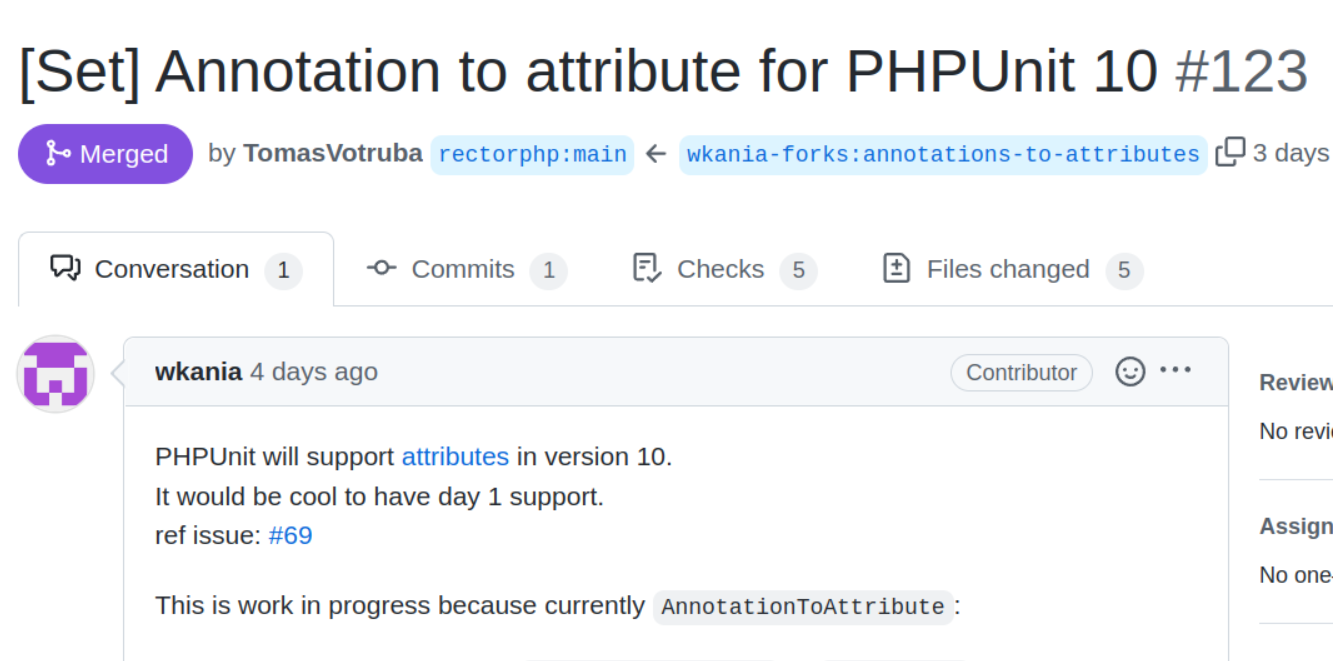Click the merge icon inside Merged badge
Viewport: 1333px width, 661px height.
coord(58,153)
